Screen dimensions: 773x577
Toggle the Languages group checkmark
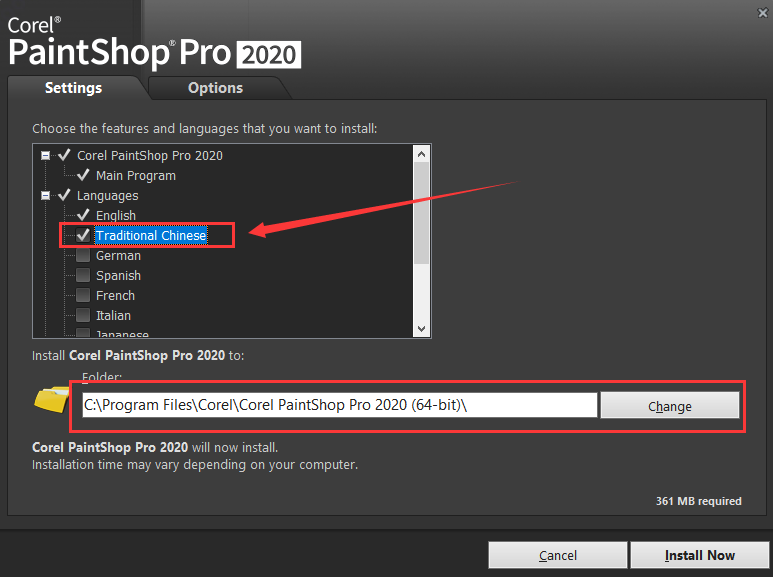64,195
